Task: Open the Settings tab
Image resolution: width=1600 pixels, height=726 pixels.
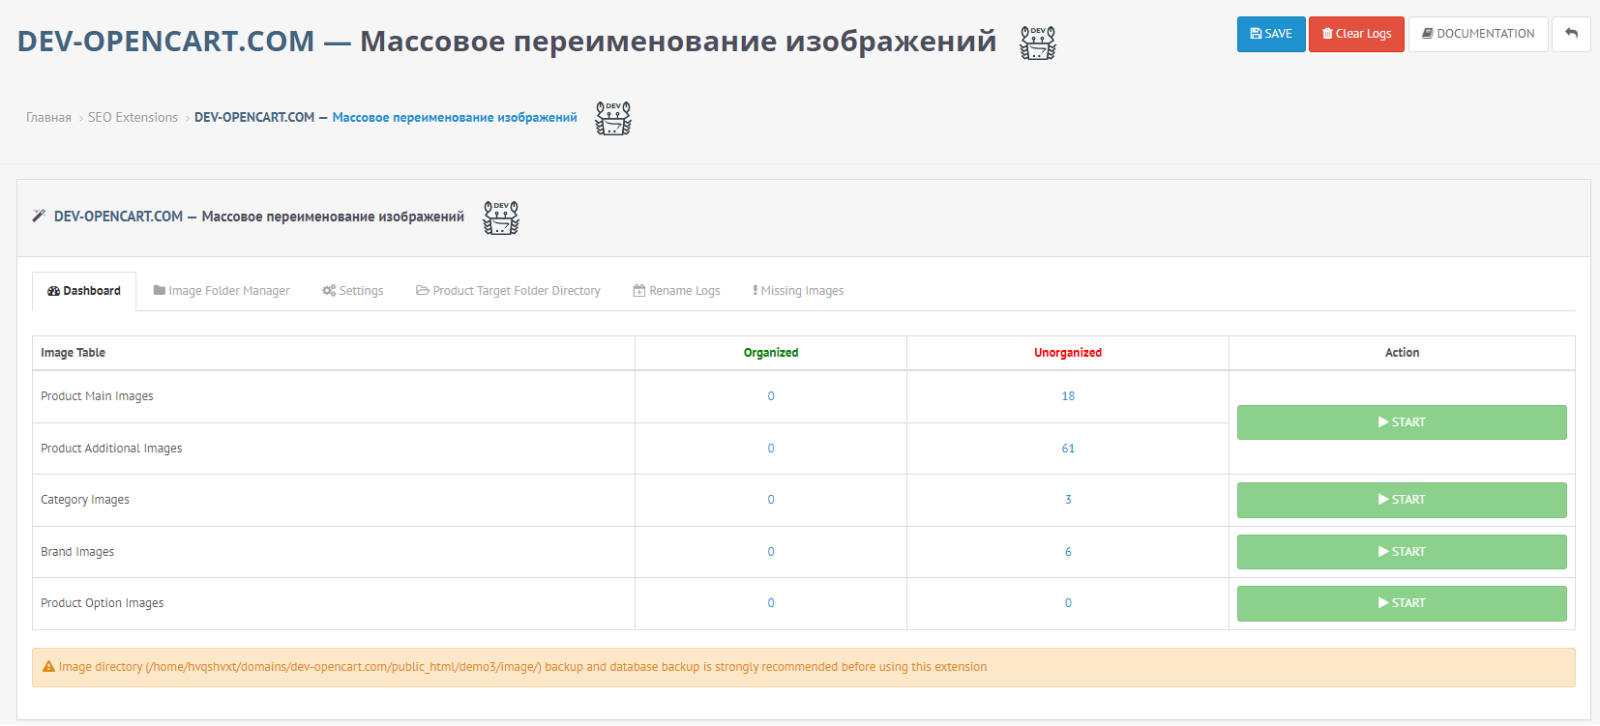Action: 353,291
